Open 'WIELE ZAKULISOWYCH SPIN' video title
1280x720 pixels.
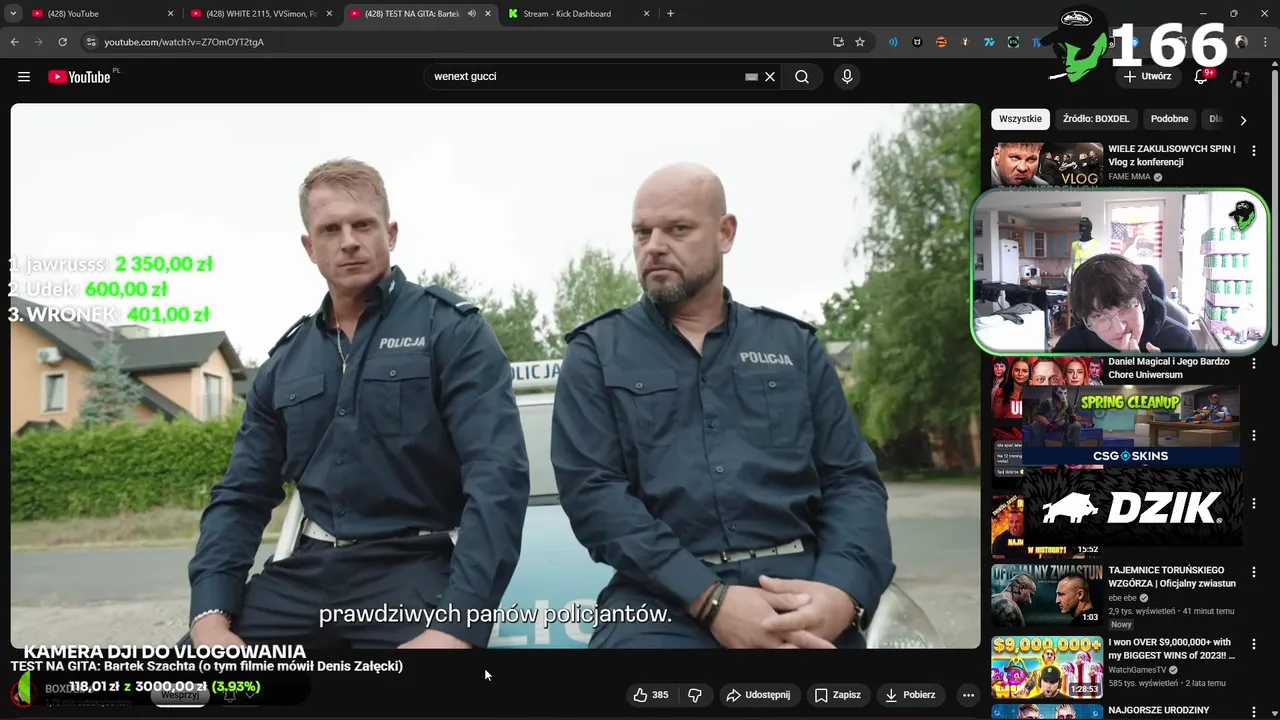(1171, 155)
